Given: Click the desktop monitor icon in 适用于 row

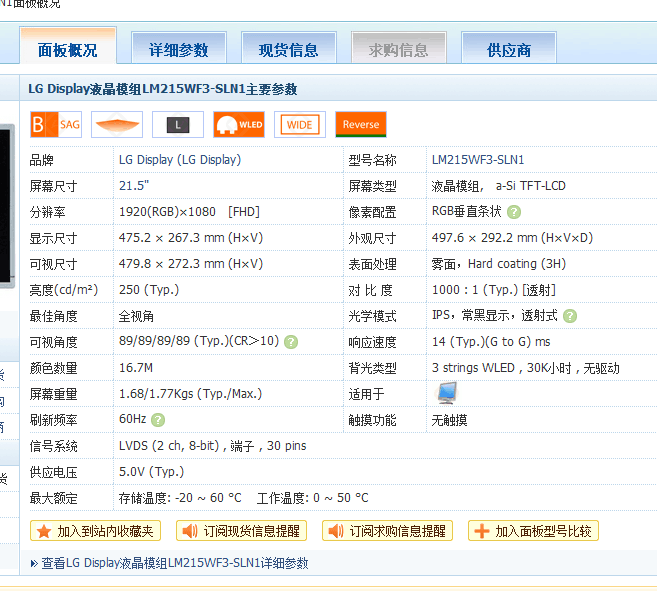Looking at the screenshot, I should (447, 393).
